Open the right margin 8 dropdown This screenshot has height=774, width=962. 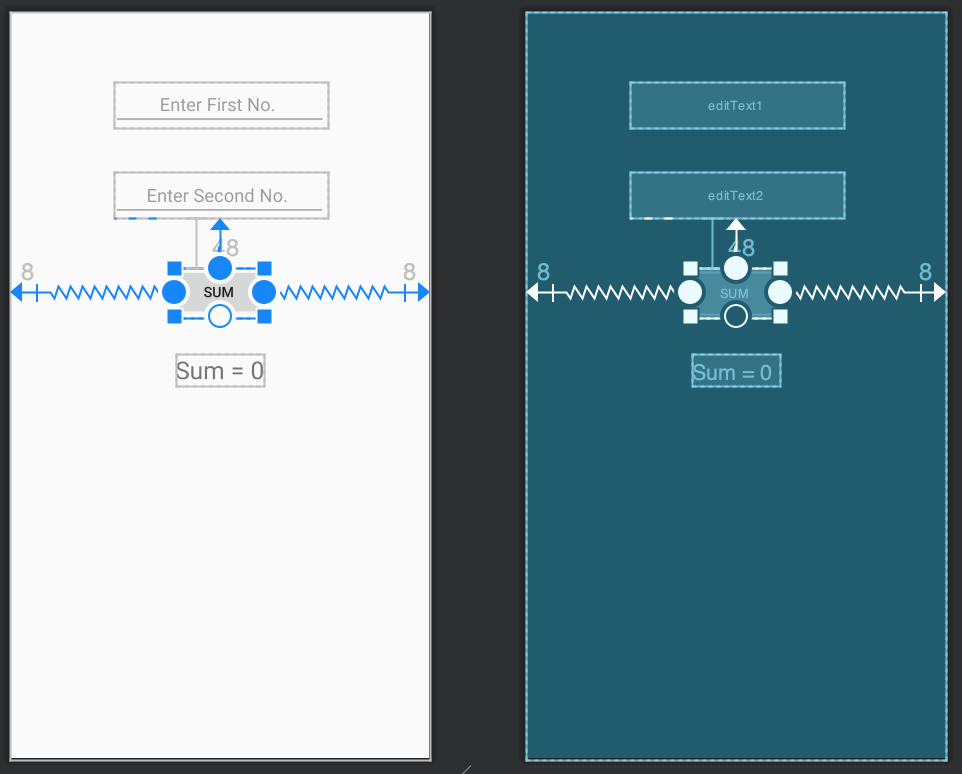(408, 272)
